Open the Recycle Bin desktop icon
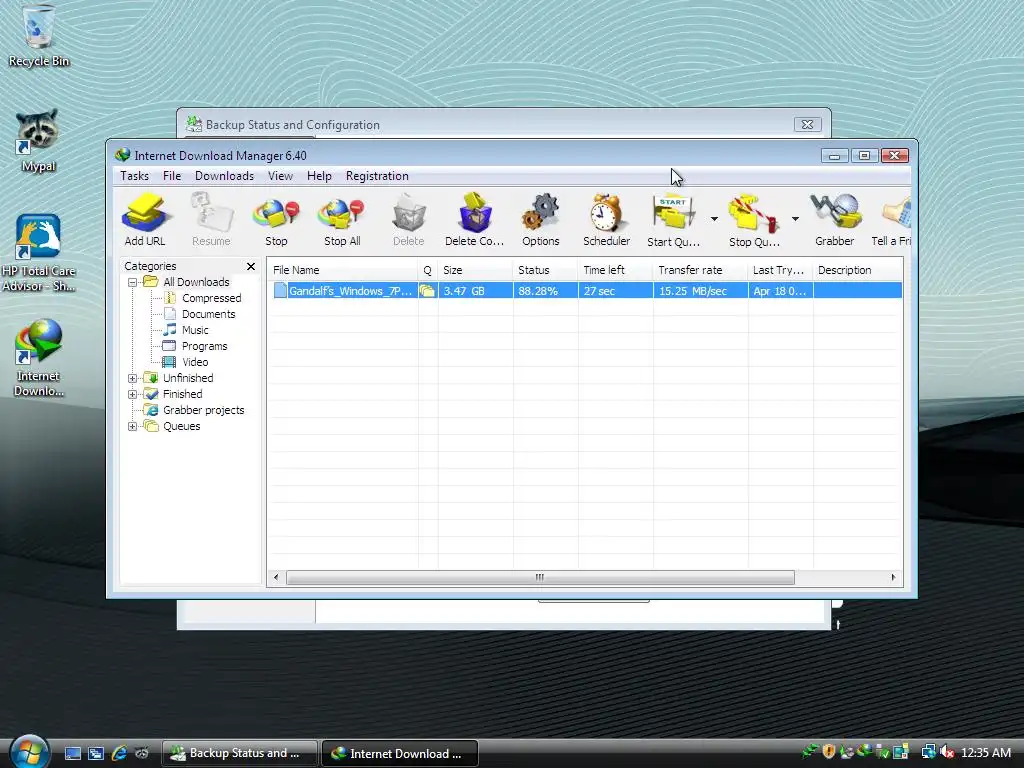Screen dimensions: 1024x768 coord(39,36)
